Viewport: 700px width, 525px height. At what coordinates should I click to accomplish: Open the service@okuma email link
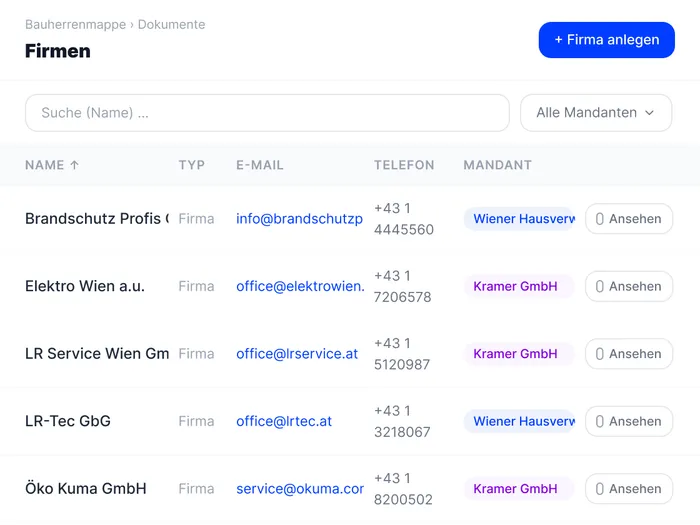300,488
